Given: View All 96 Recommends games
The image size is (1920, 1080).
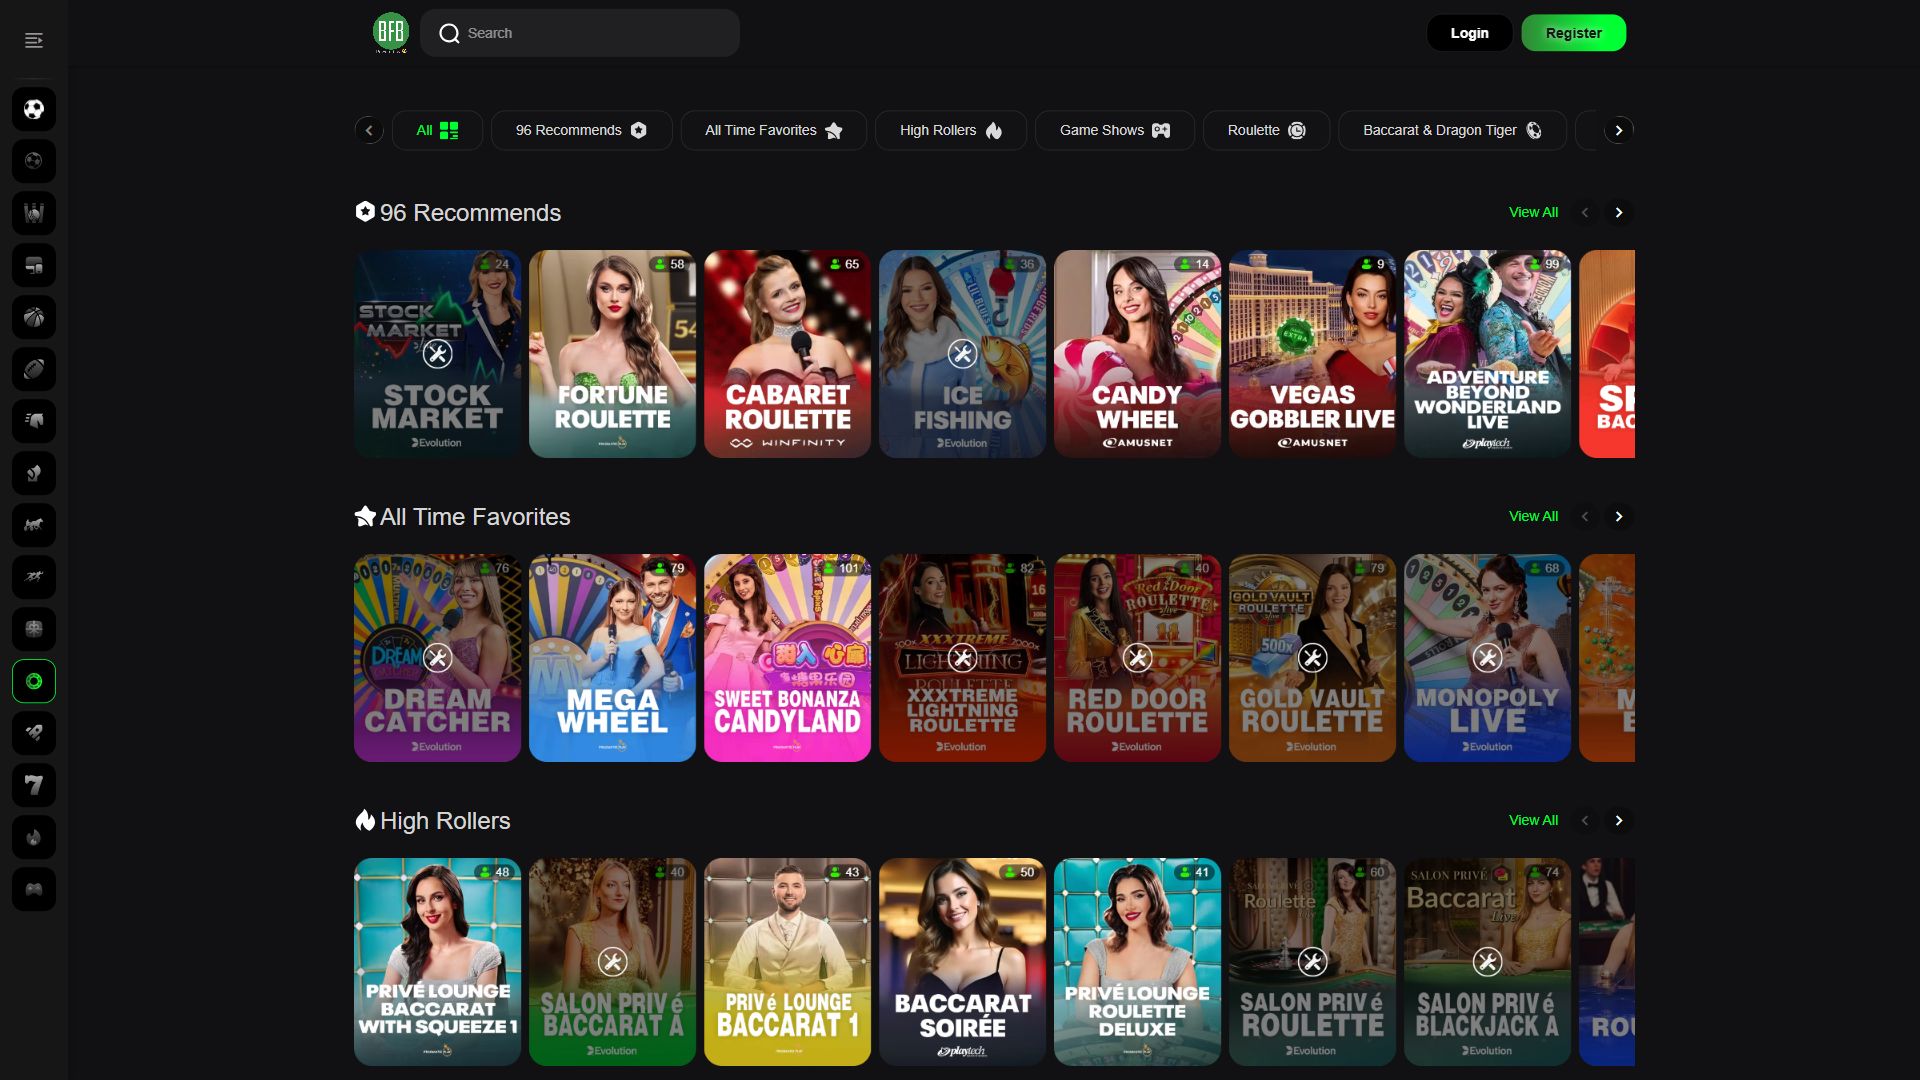Looking at the screenshot, I should click(x=1533, y=212).
